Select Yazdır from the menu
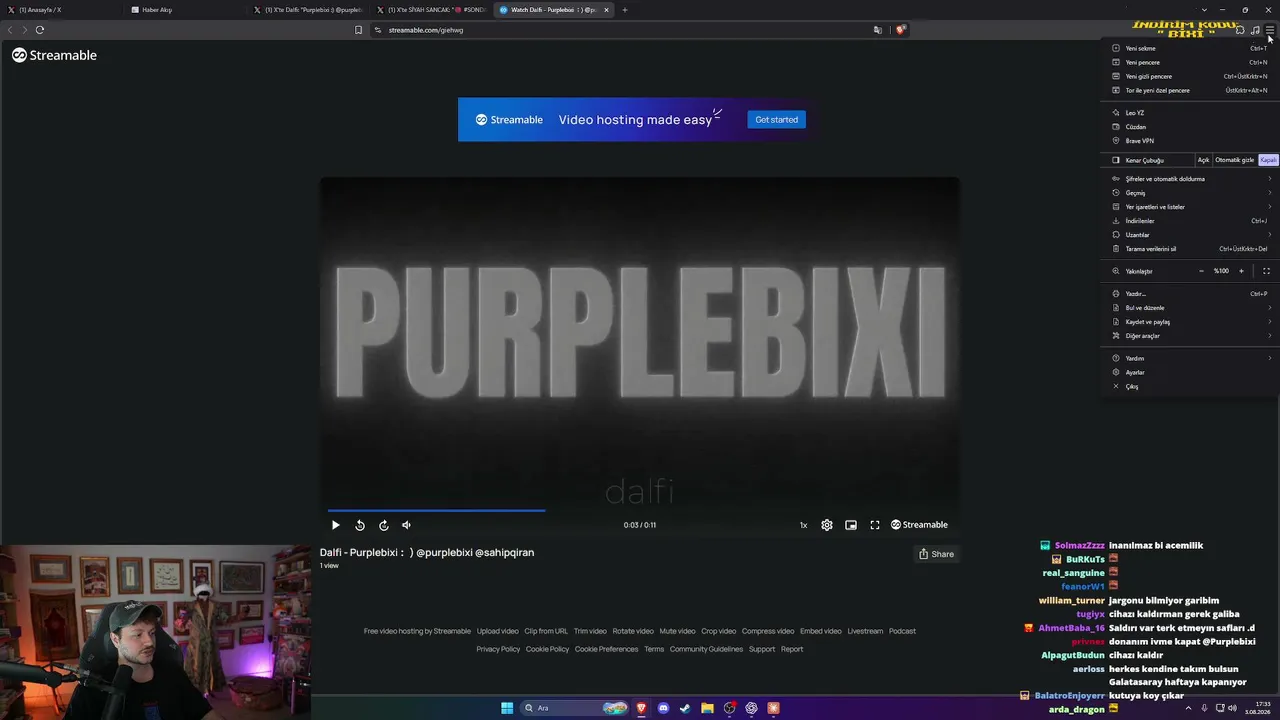1280x720 pixels. [x=1190, y=294]
